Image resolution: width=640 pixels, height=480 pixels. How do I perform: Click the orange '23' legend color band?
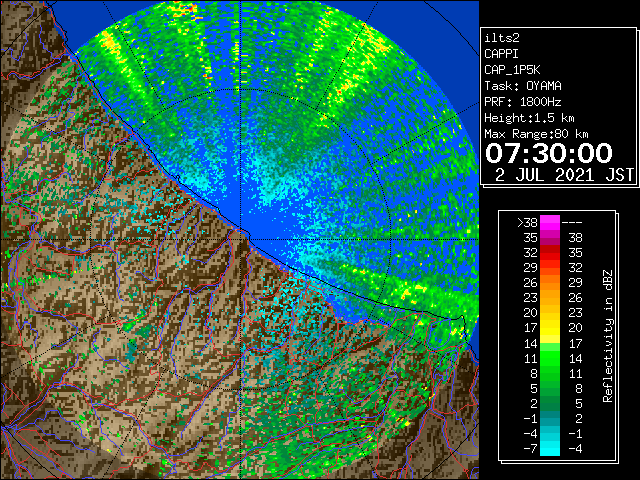click(x=550, y=298)
